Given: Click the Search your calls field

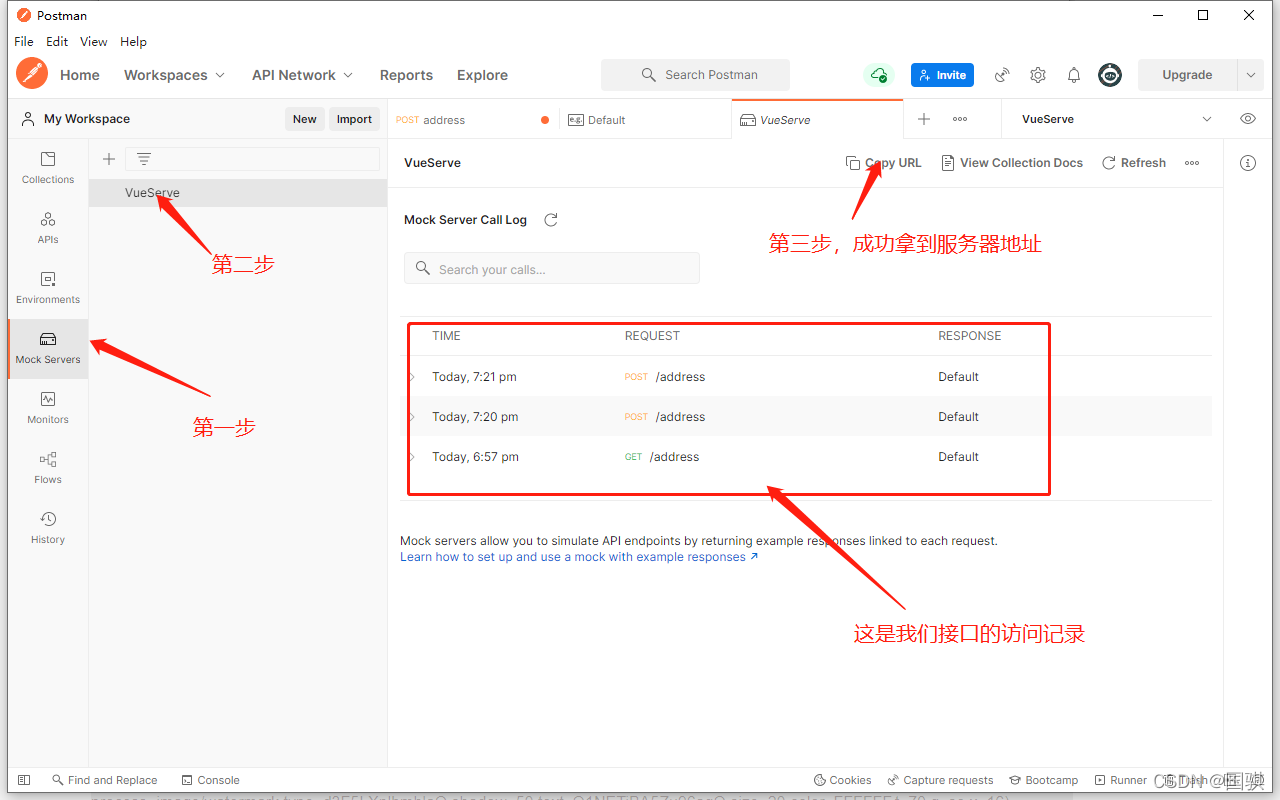Looking at the screenshot, I should 552,268.
